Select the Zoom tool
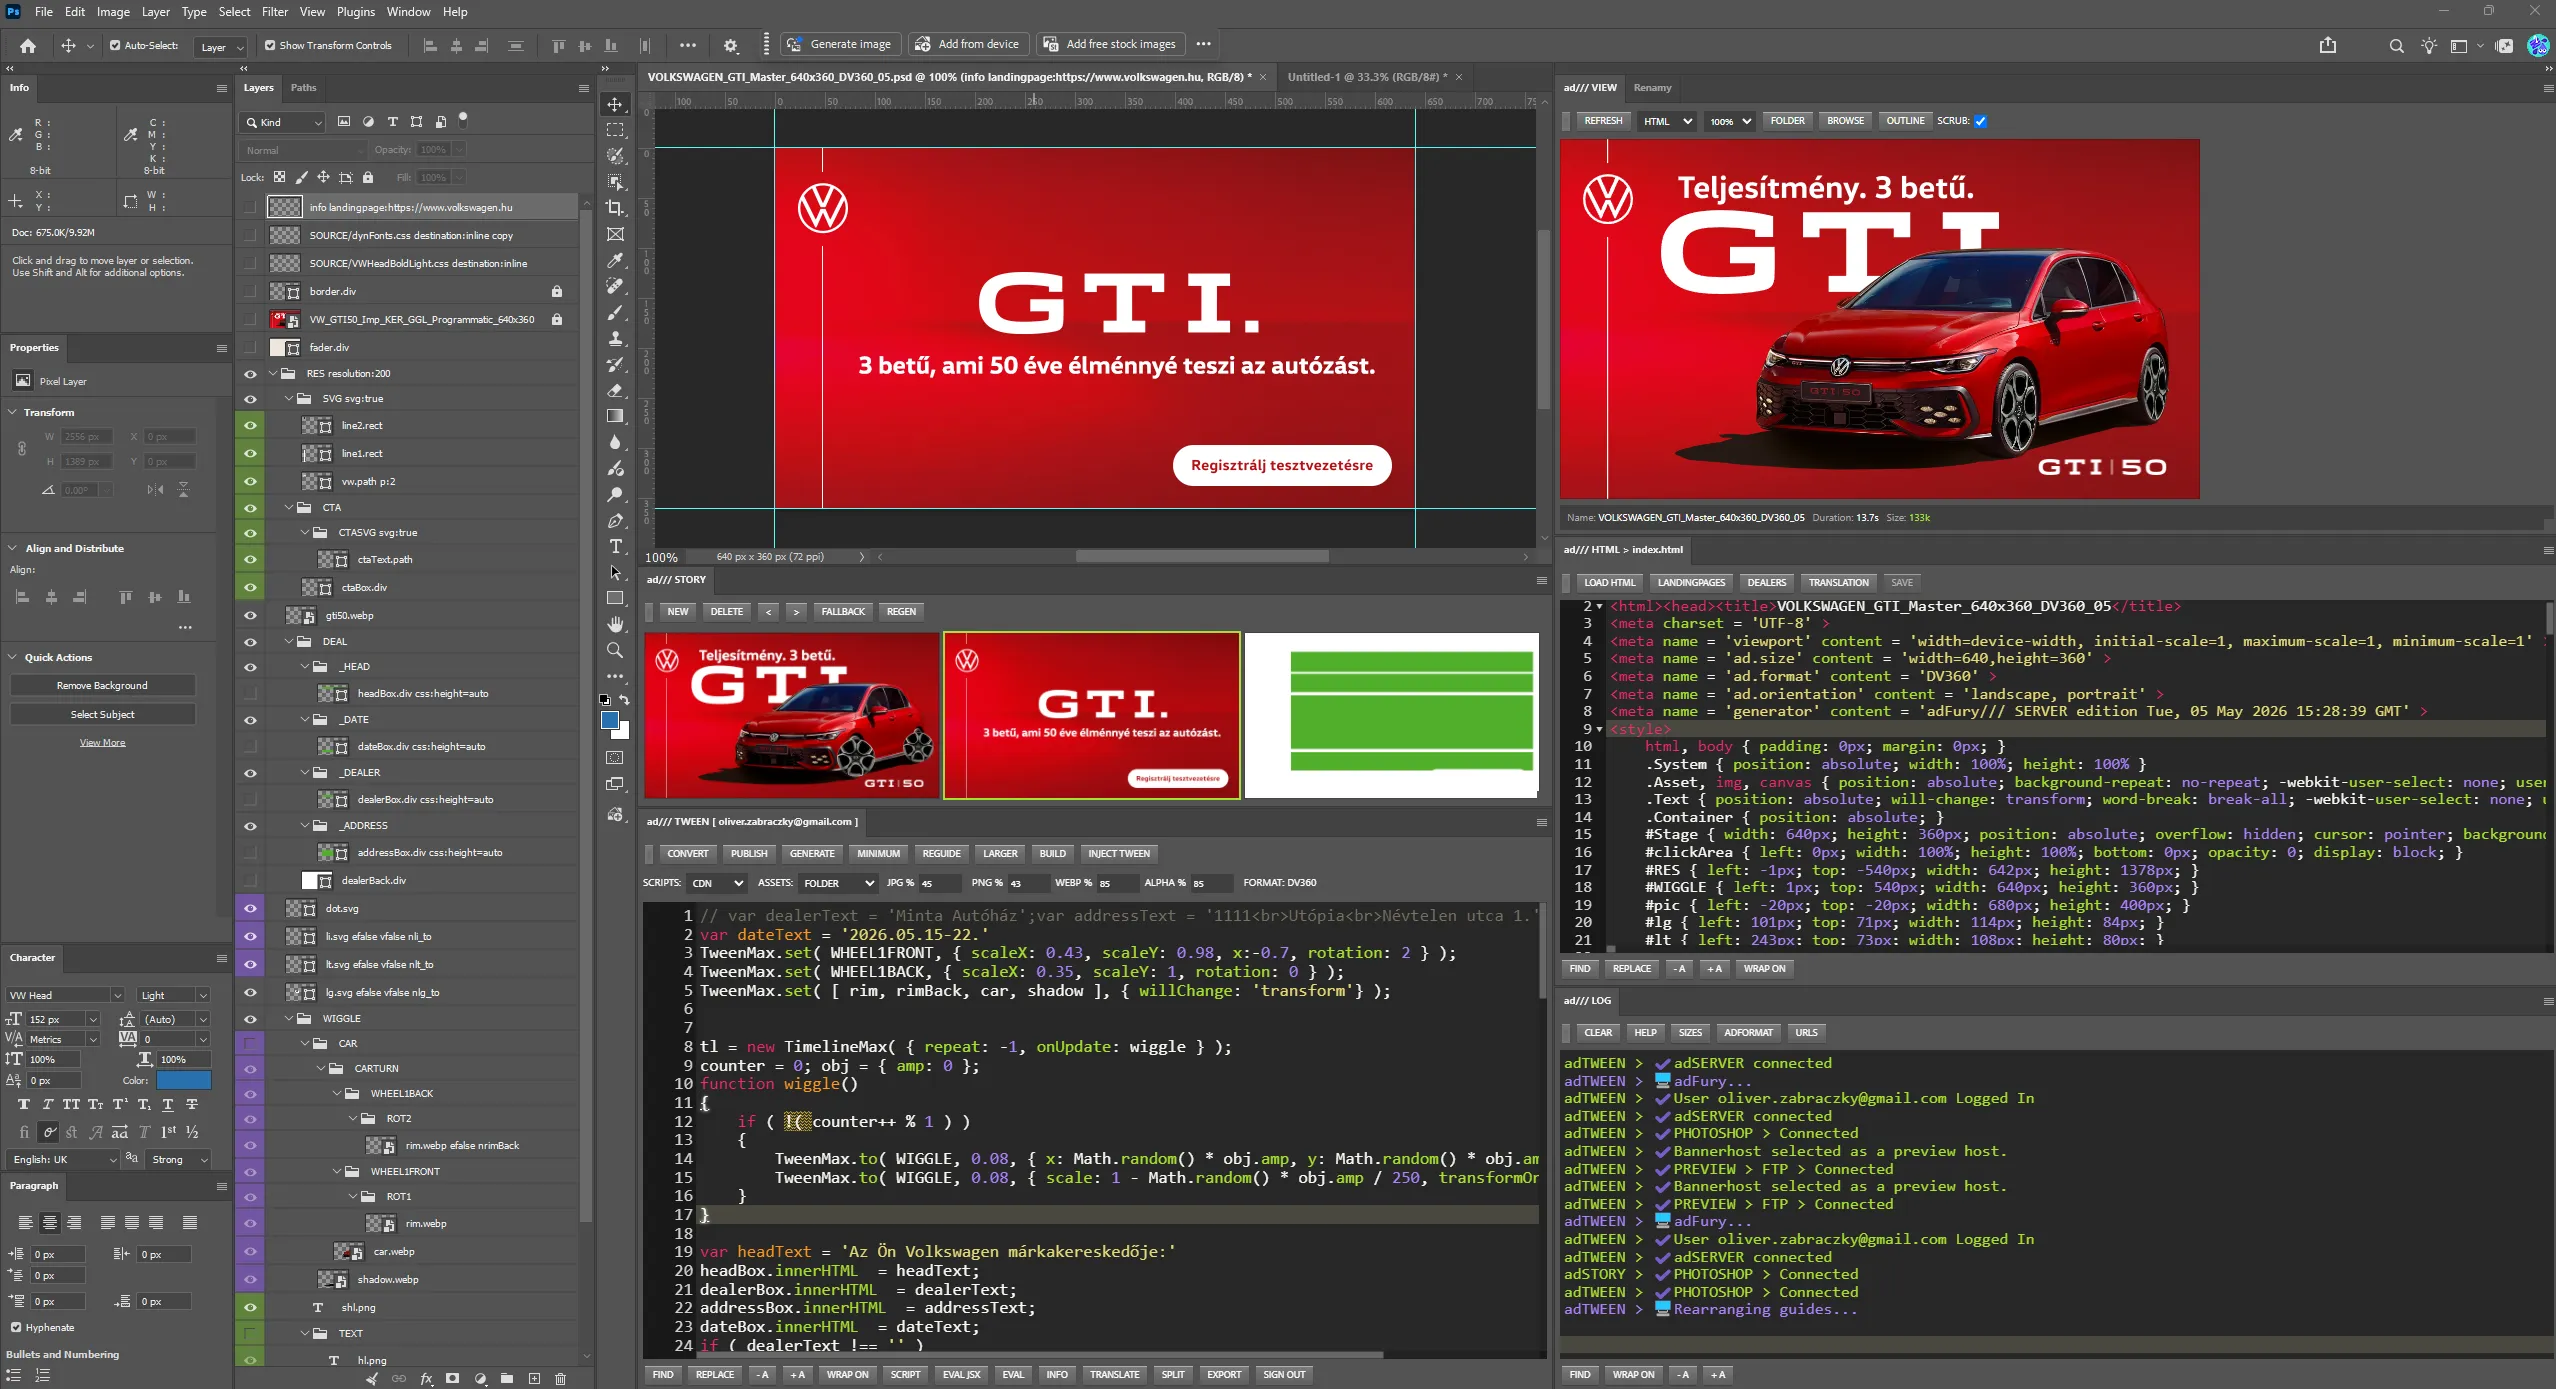The image size is (2556, 1389). pyautogui.click(x=615, y=650)
